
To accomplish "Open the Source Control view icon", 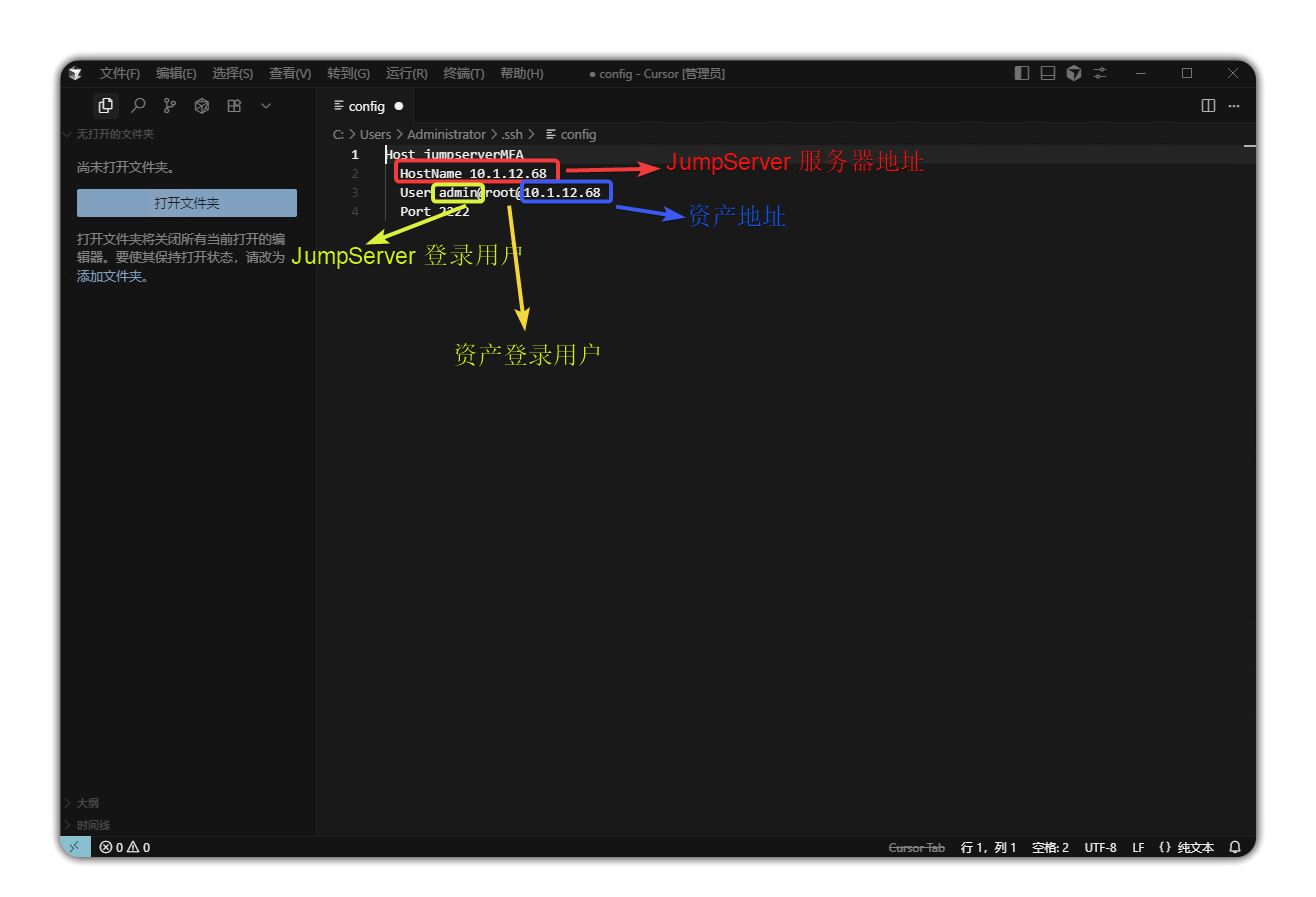I will (x=170, y=105).
